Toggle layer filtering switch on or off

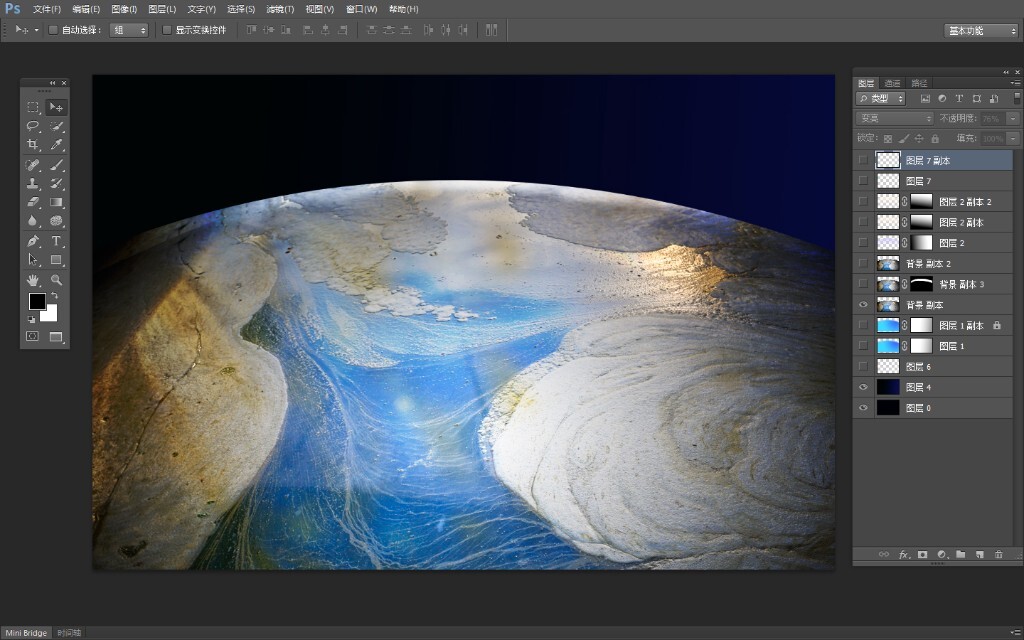pyautogui.click(x=1017, y=98)
